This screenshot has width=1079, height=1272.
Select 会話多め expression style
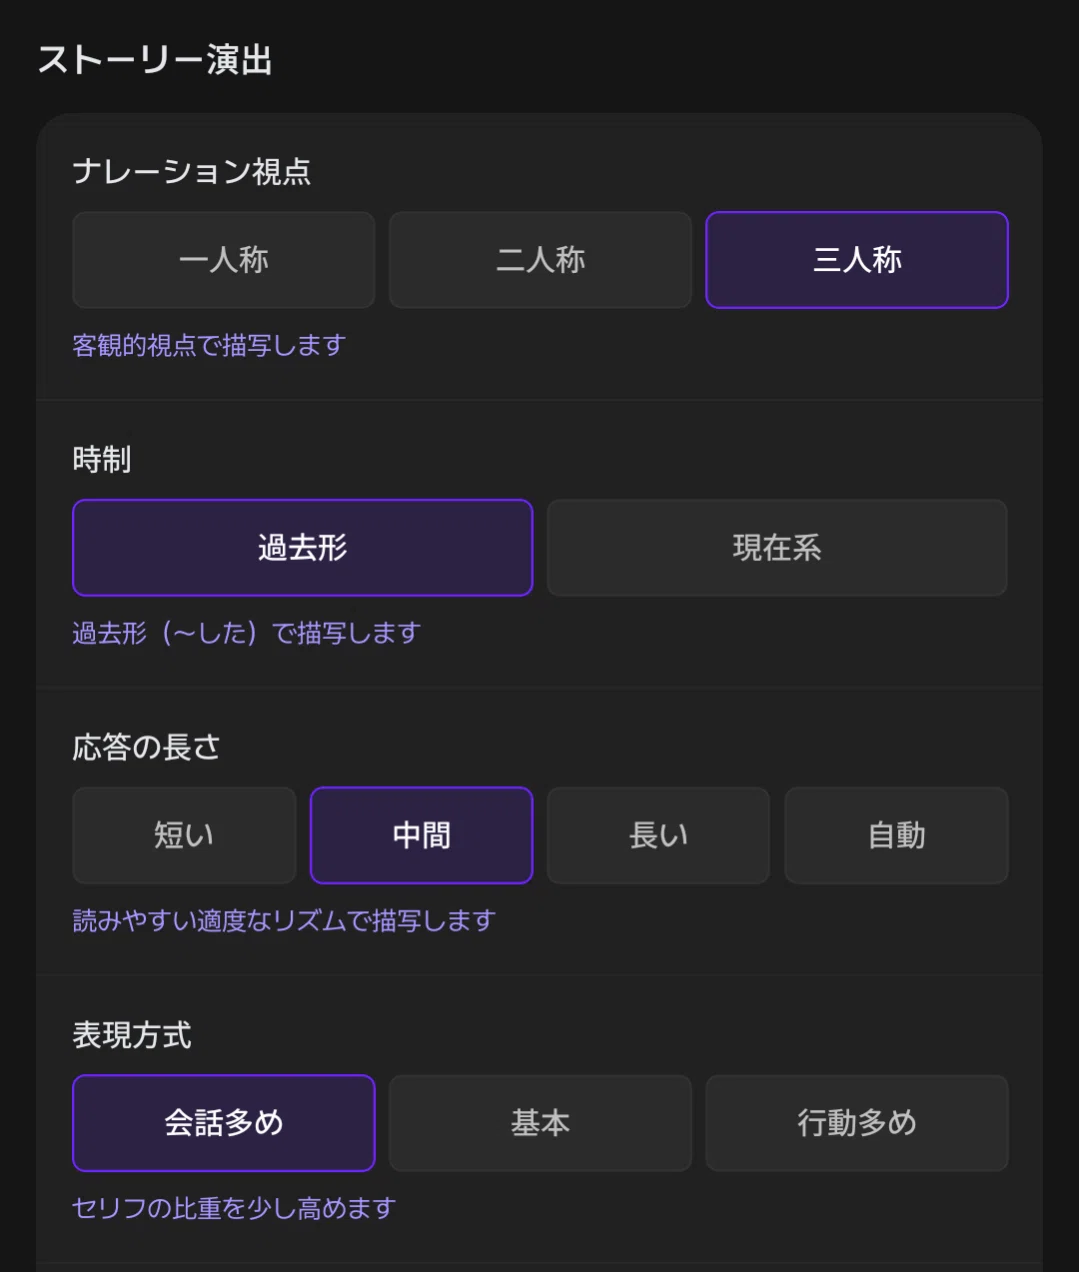pos(224,1123)
